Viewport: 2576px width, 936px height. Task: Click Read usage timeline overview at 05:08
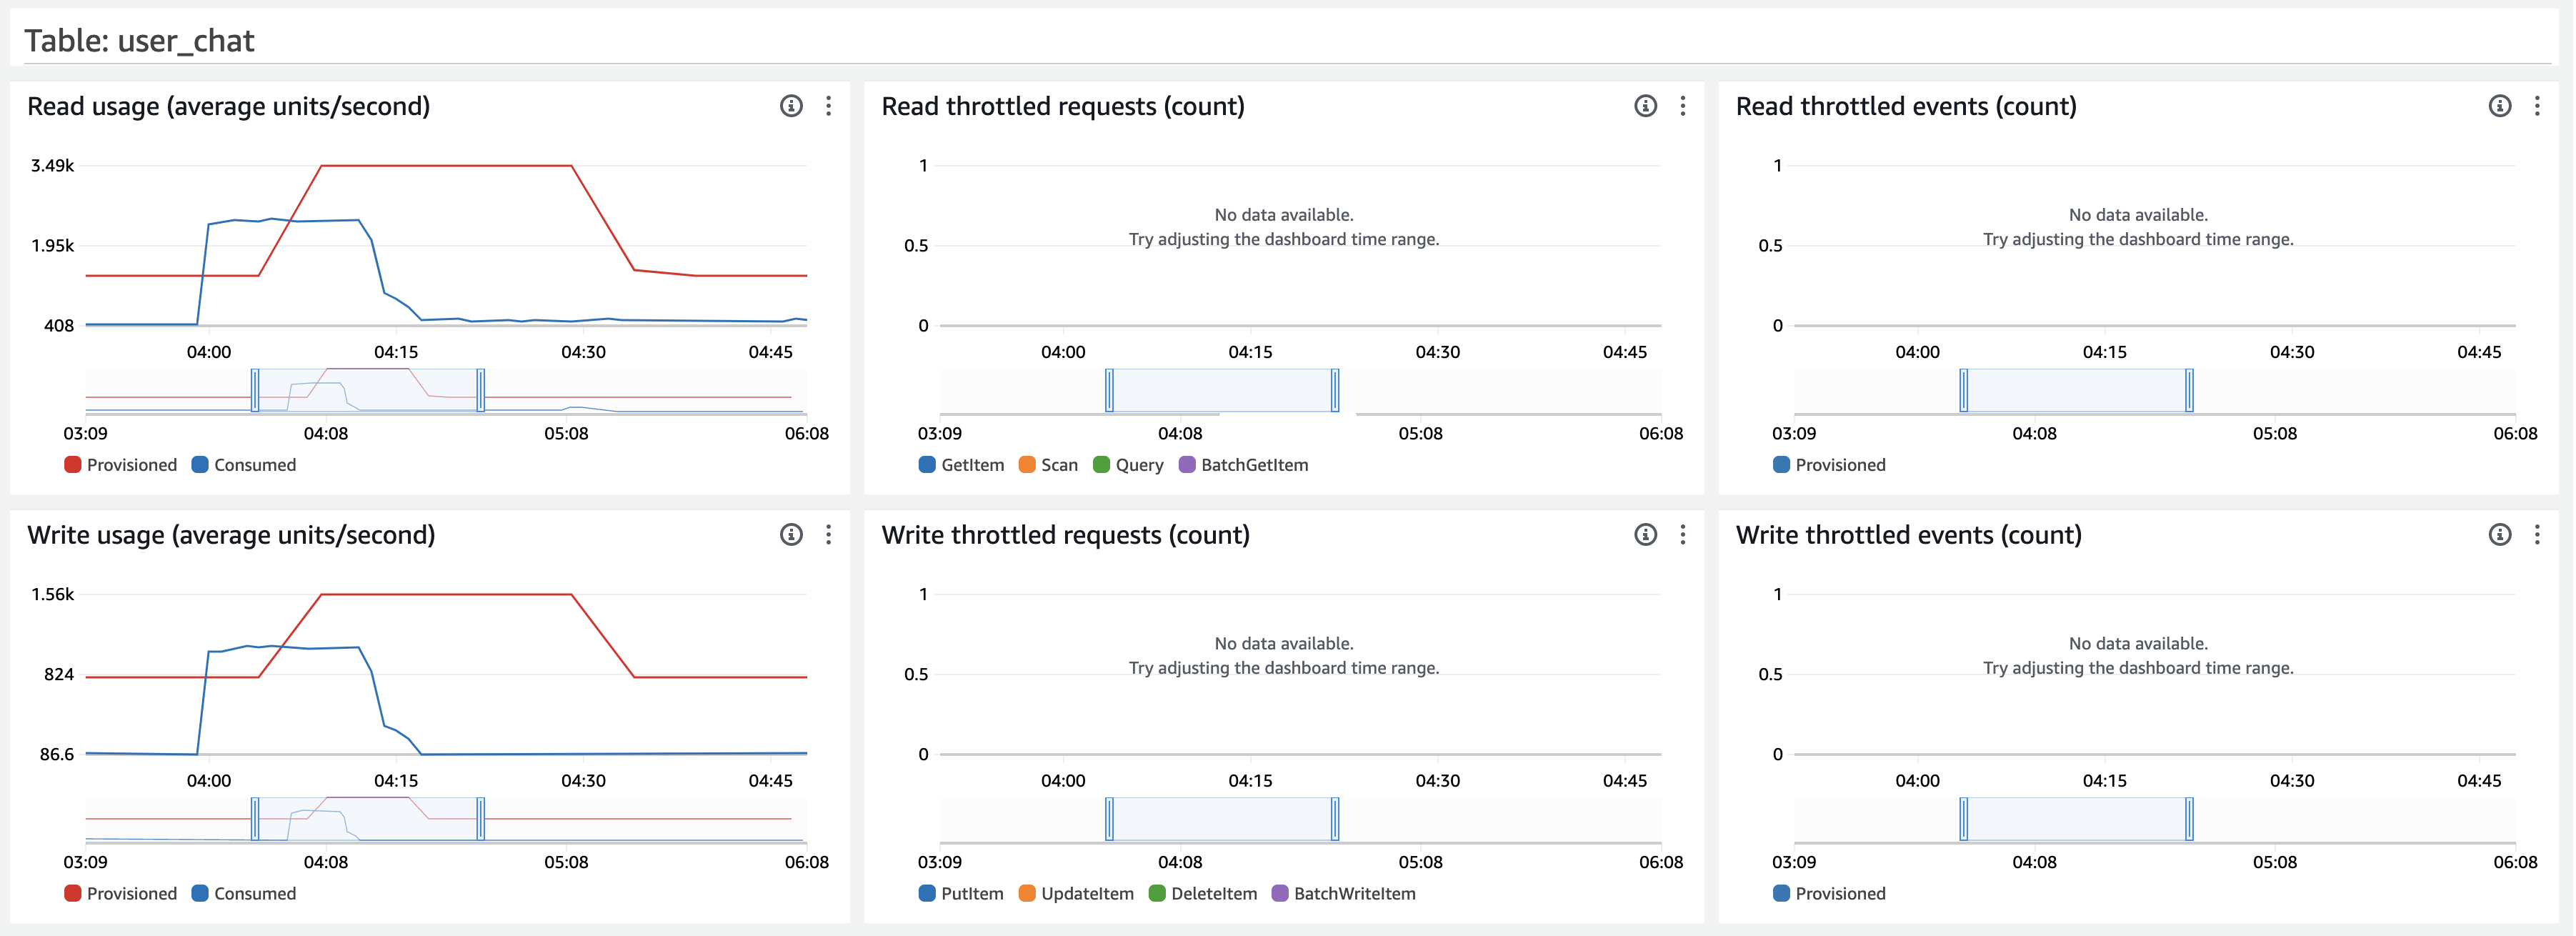click(x=566, y=392)
